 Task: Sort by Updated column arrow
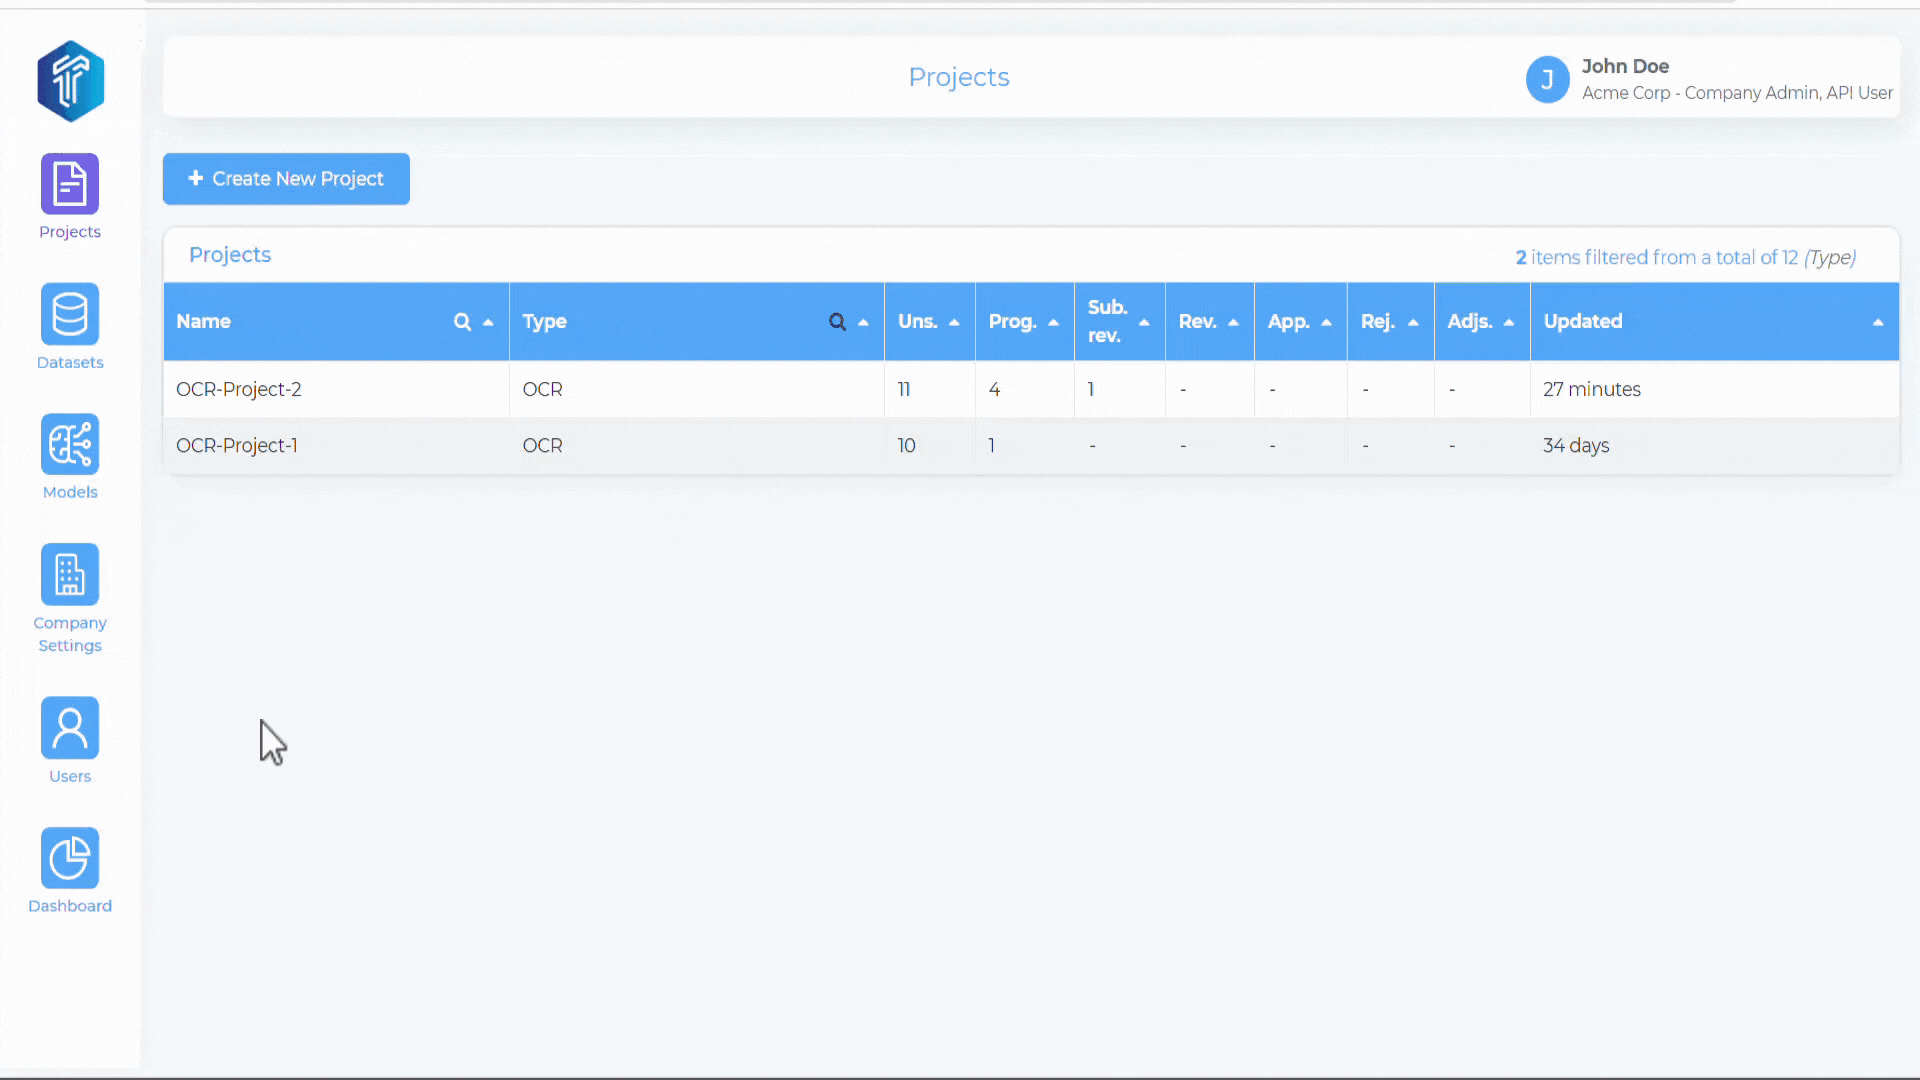pyautogui.click(x=1878, y=322)
